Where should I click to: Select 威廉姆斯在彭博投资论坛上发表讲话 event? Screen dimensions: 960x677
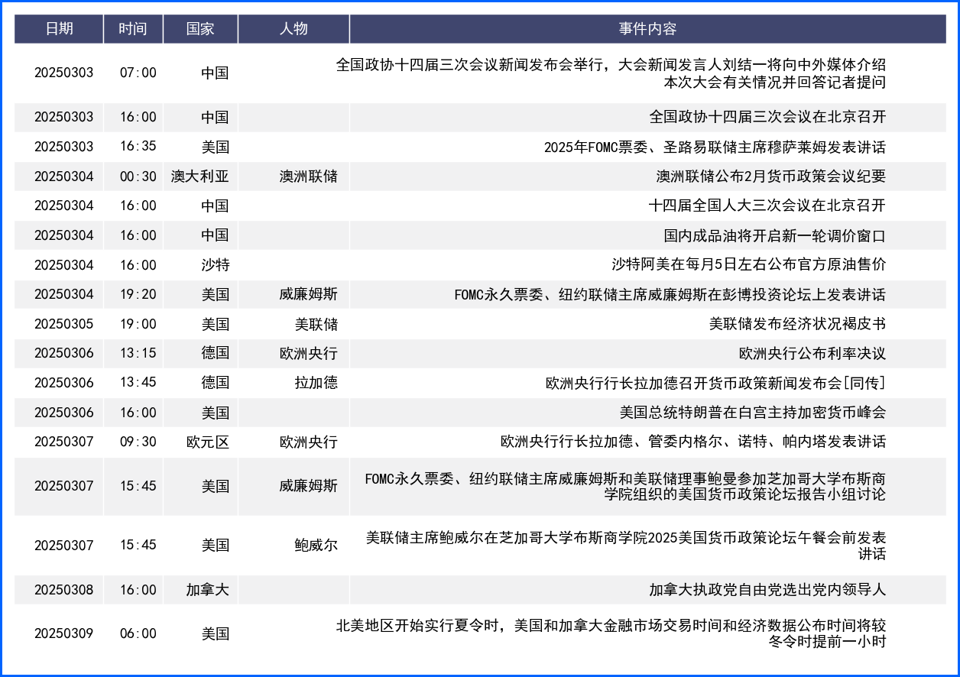pos(670,295)
